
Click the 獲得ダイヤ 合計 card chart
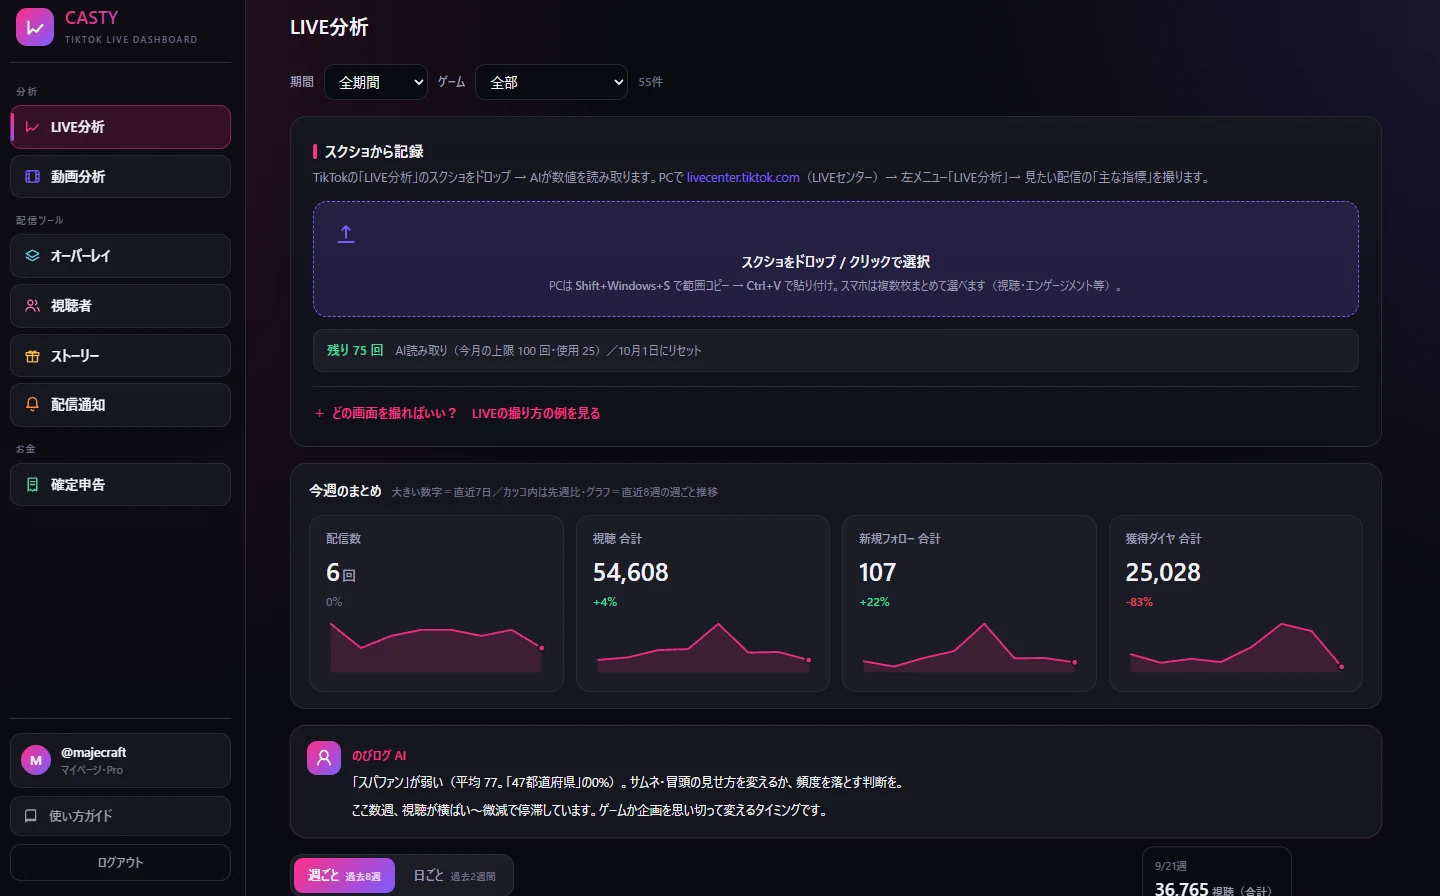(1236, 646)
